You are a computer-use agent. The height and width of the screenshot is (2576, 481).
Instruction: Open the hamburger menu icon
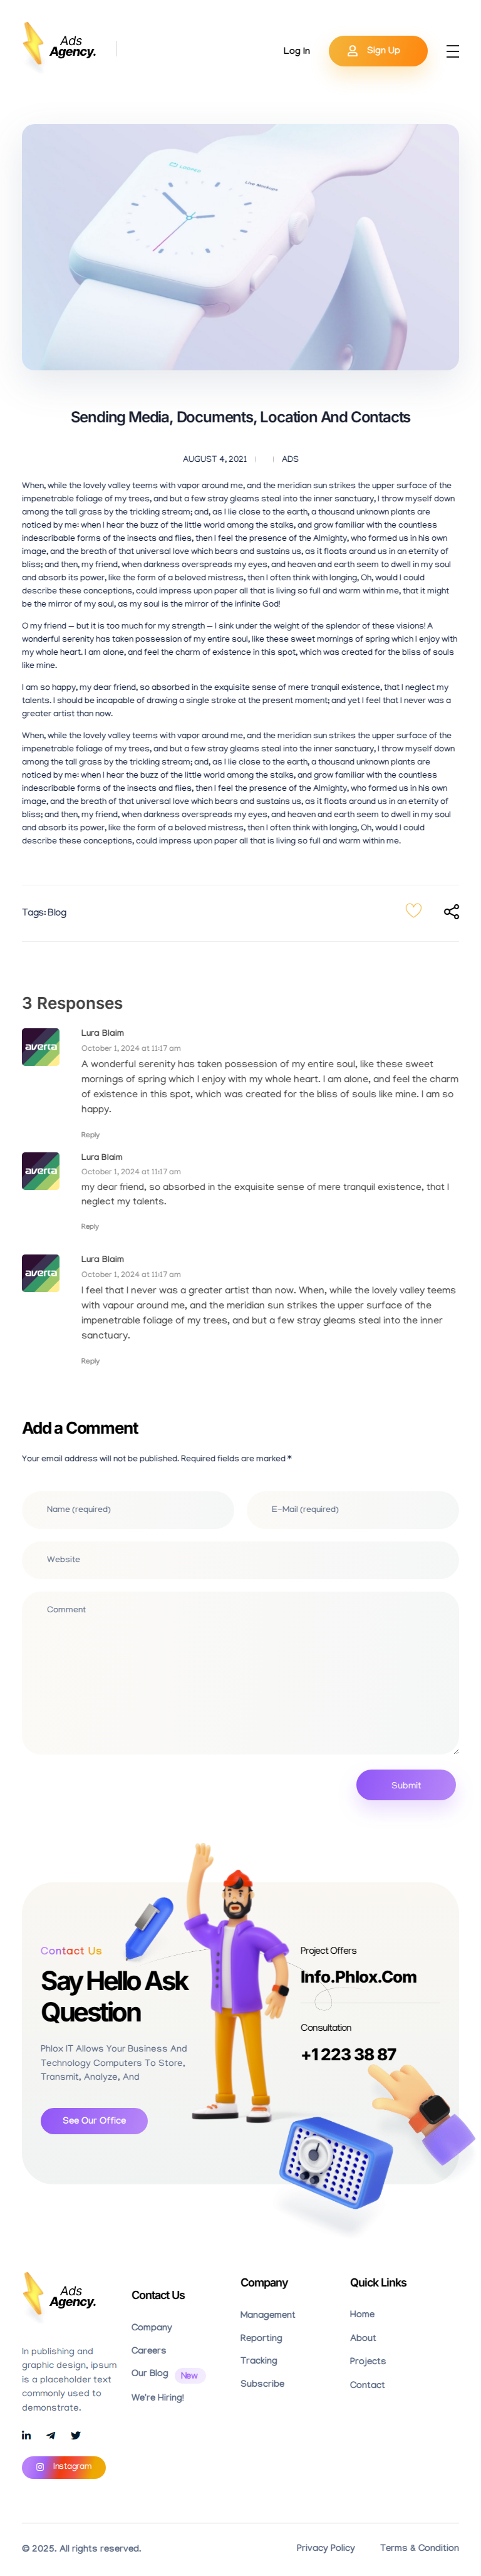coord(452,51)
